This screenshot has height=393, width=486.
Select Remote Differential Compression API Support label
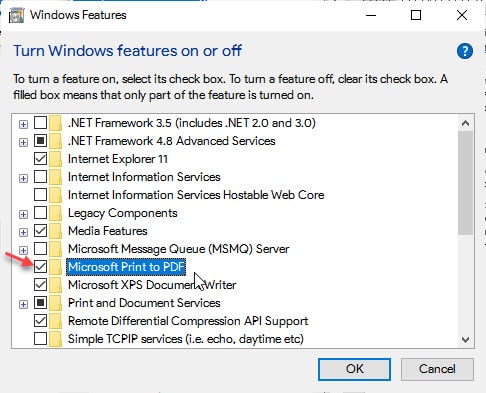click(x=188, y=321)
